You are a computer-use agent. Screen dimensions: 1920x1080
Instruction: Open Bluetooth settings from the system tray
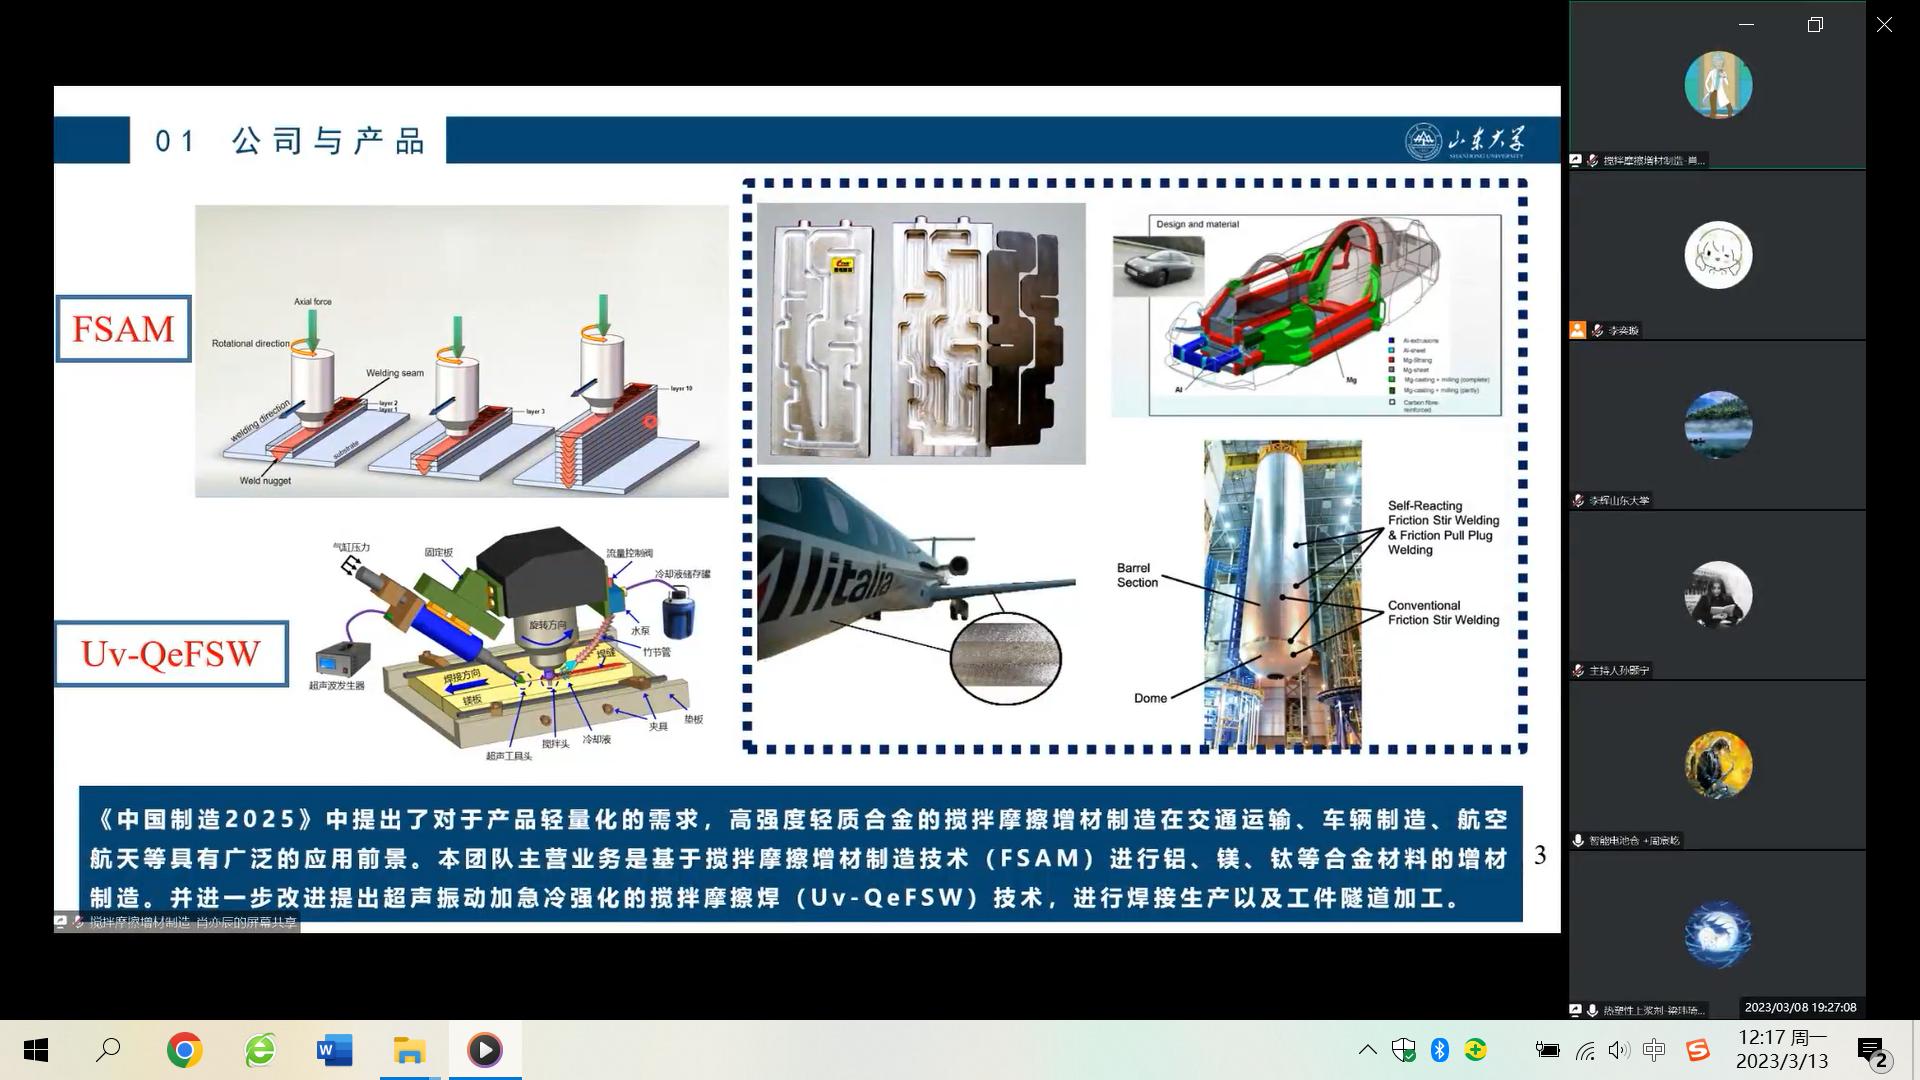(1440, 1050)
